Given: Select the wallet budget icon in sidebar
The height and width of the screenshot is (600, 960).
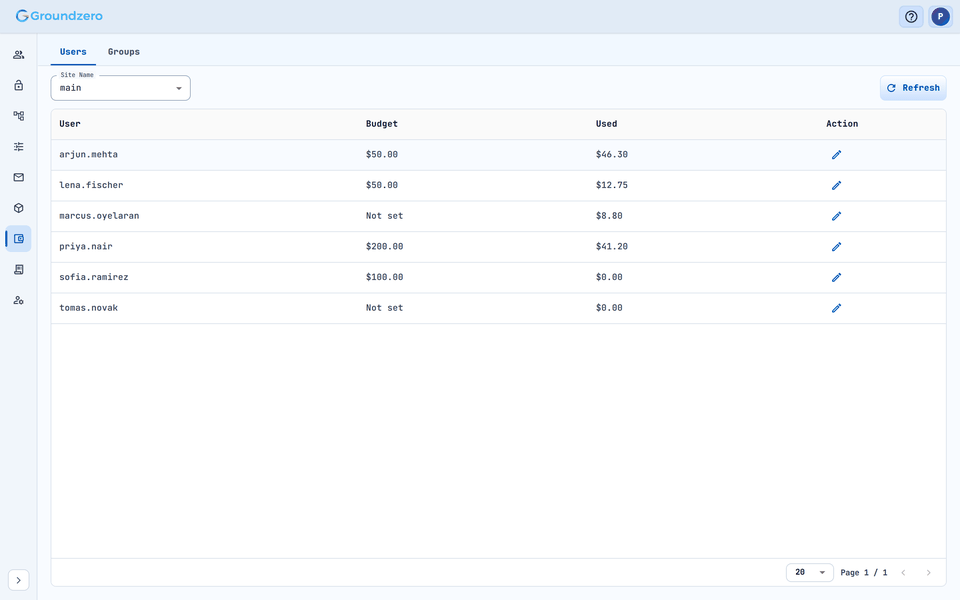Looking at the screenshot, I should tap(18, 238).
